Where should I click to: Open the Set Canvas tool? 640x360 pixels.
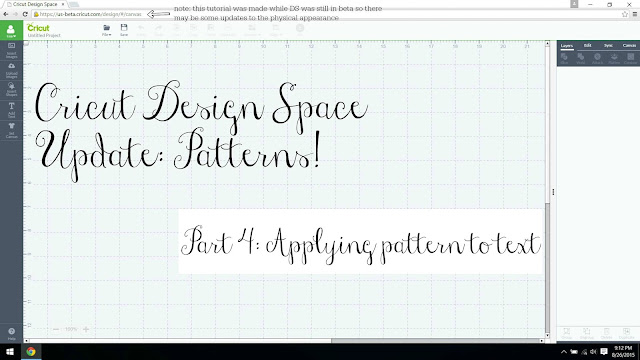click(11, 130)
